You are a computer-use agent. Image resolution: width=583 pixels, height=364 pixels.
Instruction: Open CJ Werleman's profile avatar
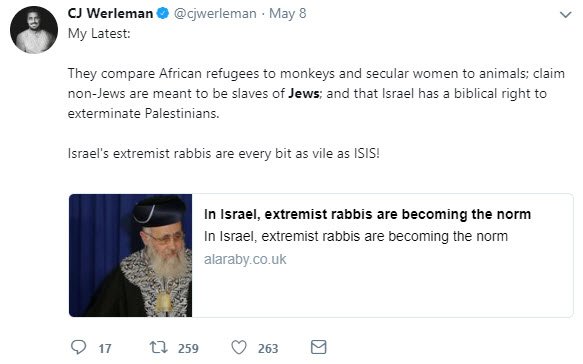click(x=34, y=30)
